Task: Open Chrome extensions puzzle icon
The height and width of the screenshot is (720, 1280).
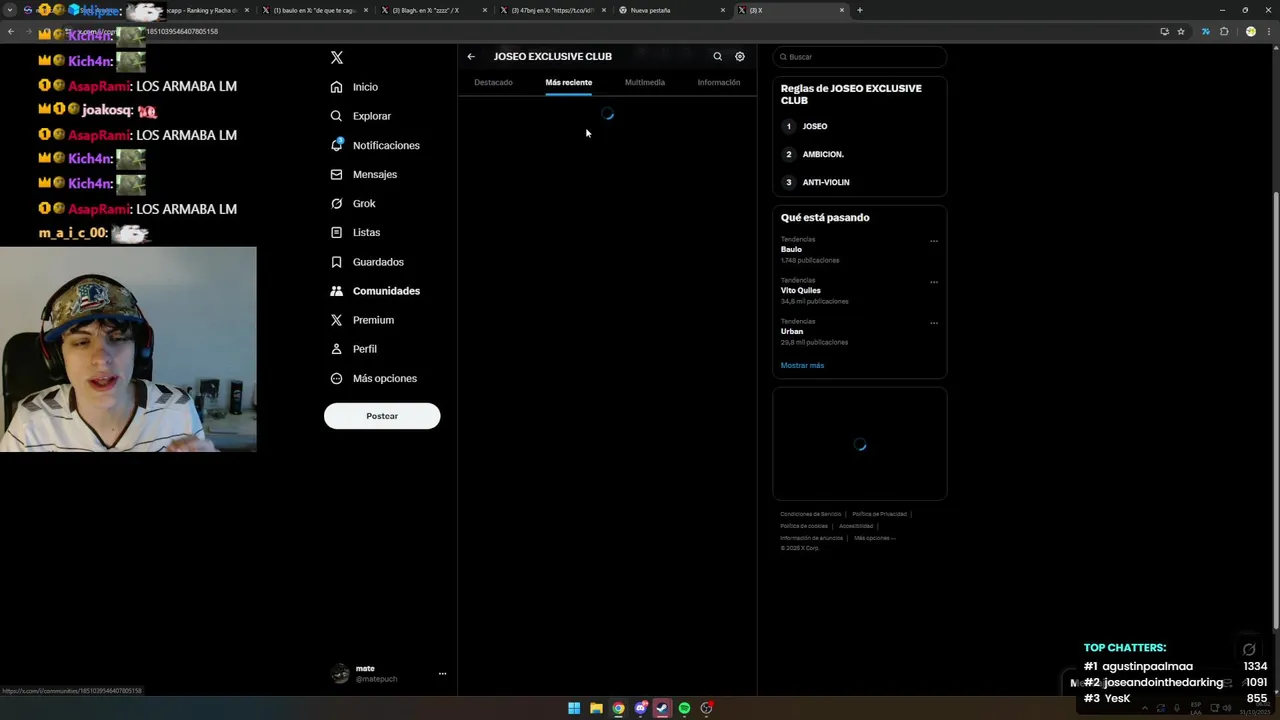Action: (1224, 31)
